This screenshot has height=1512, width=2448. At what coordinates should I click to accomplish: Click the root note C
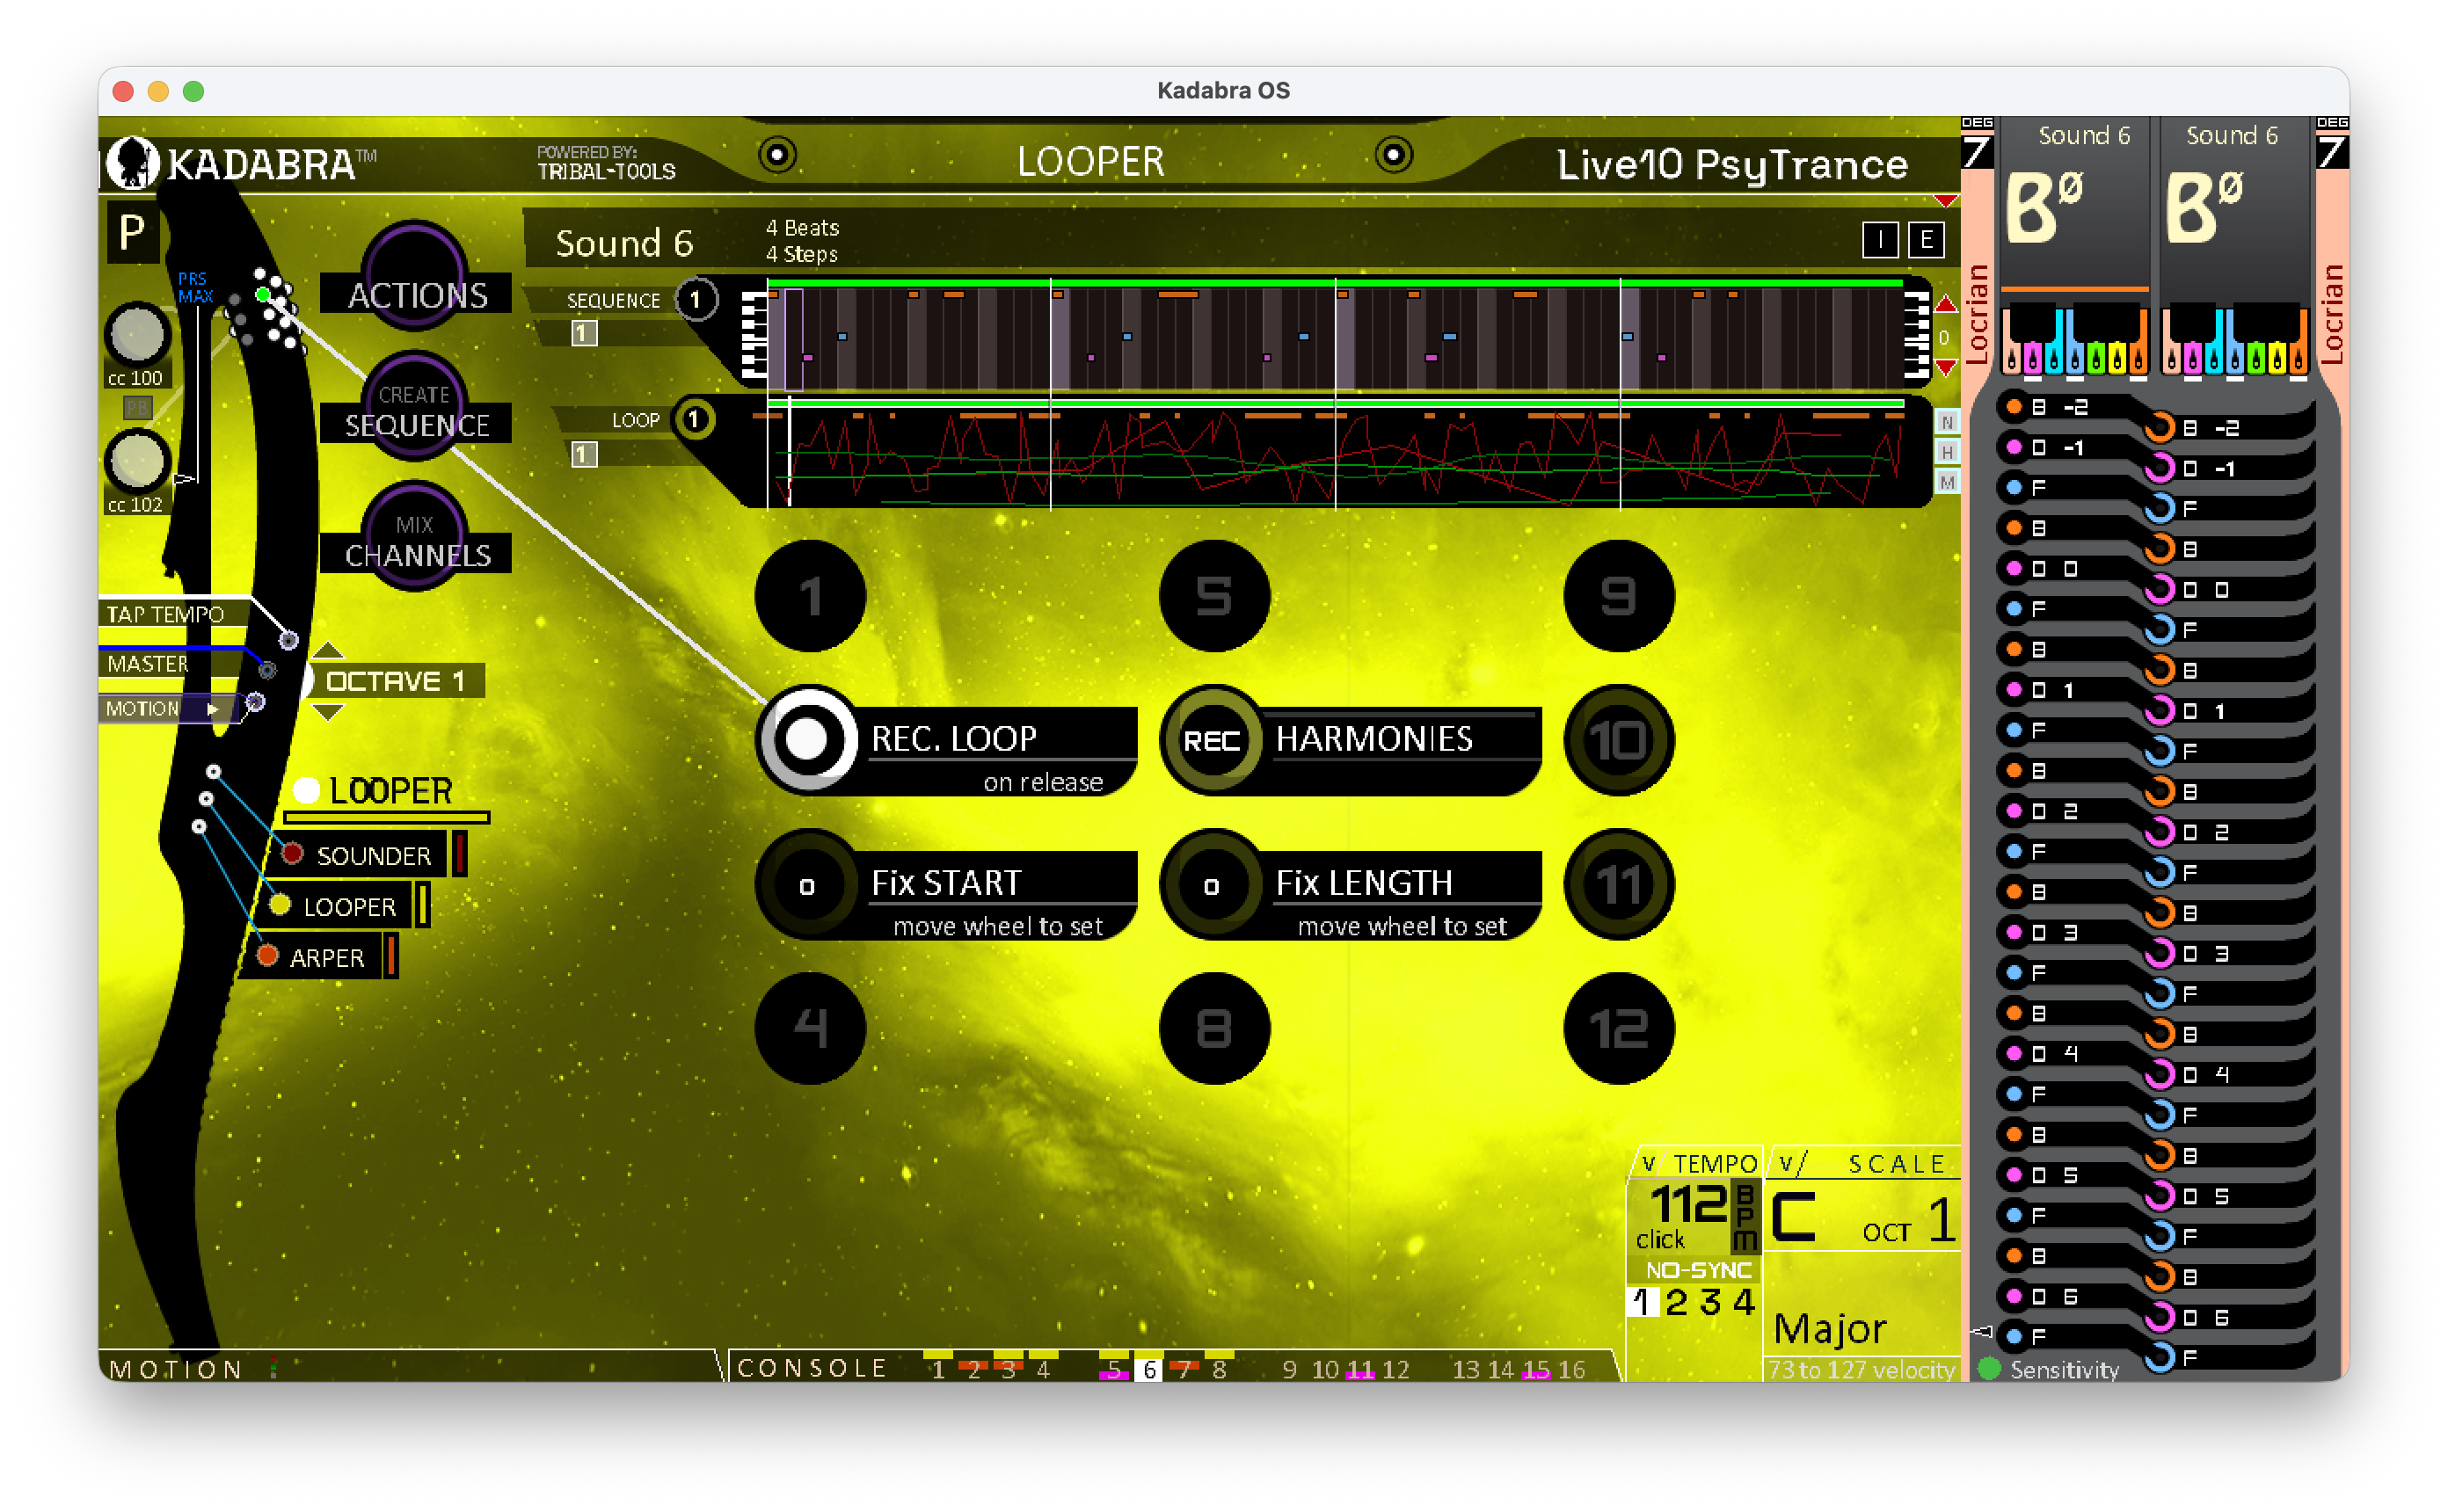pos(1793,1217)
